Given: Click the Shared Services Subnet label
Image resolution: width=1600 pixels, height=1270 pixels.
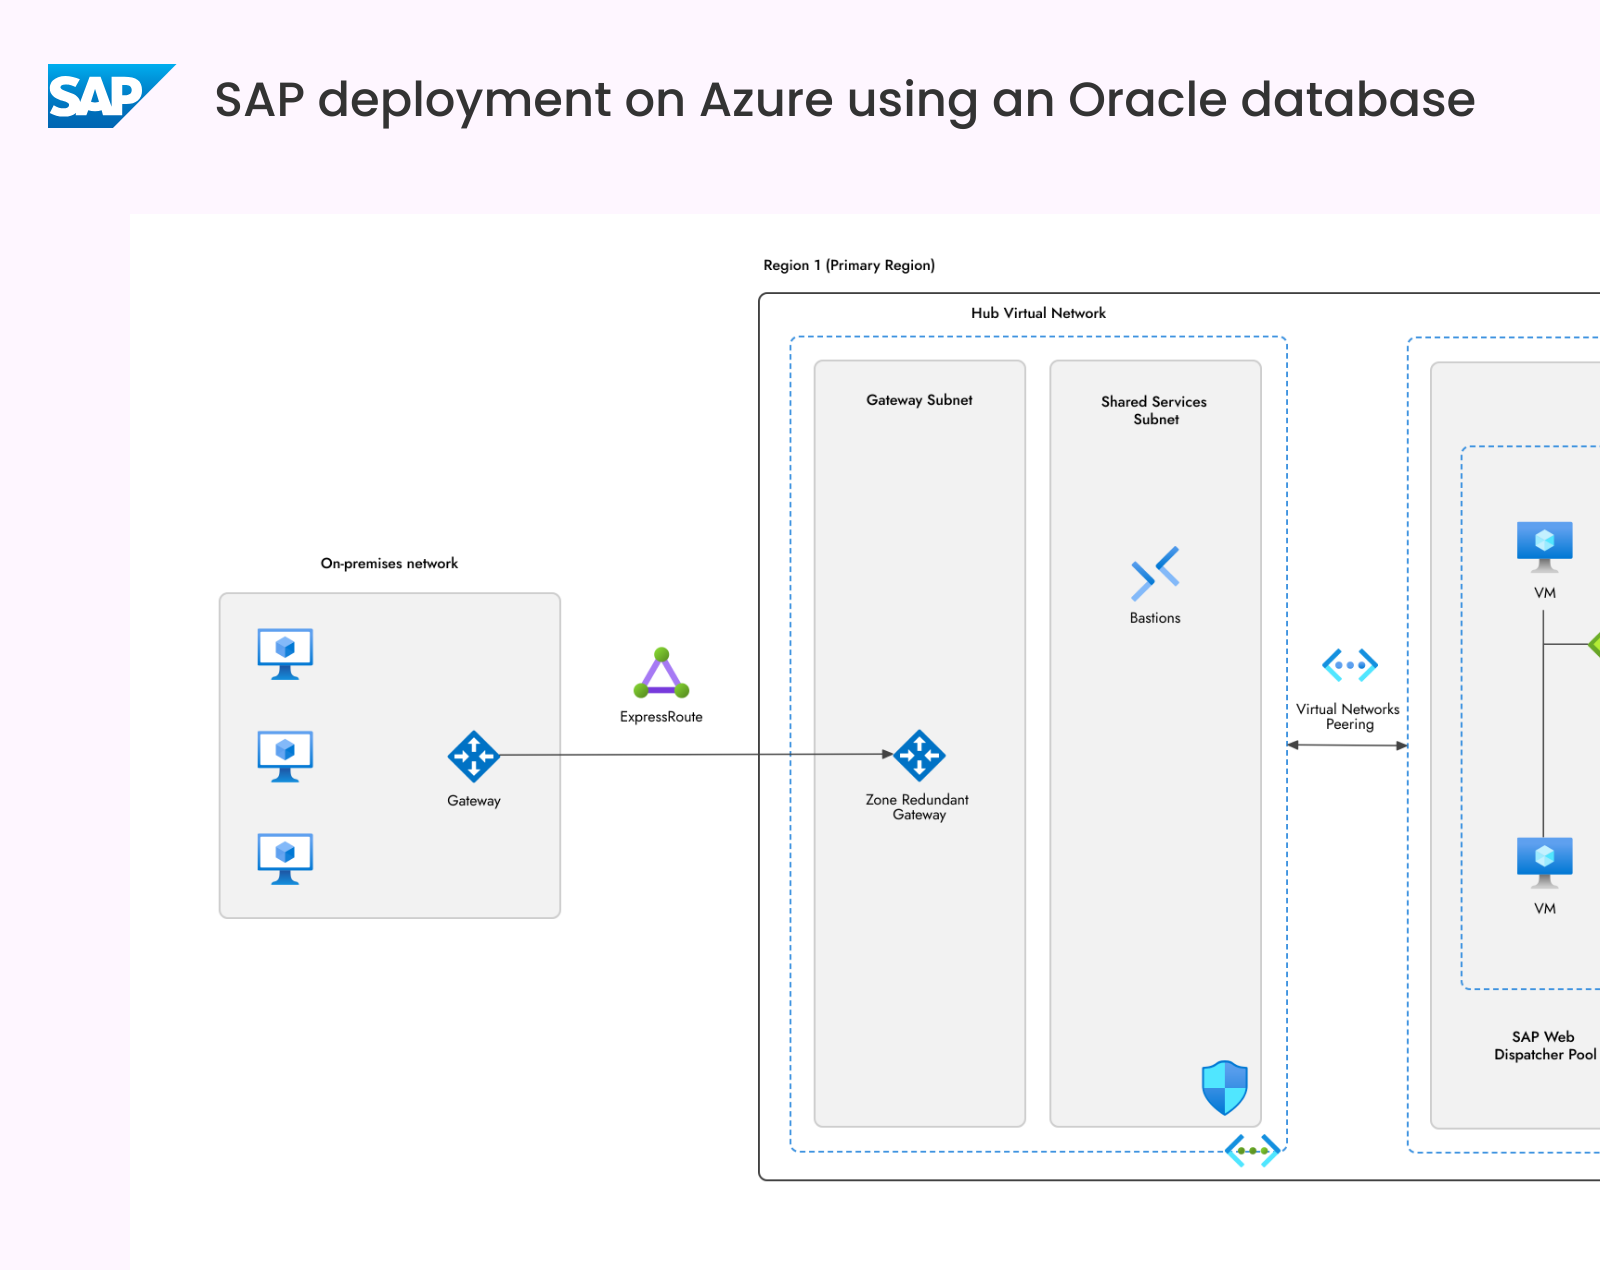Looking at the screenshot, I should pyautogui.click(x=1154, y=410).
